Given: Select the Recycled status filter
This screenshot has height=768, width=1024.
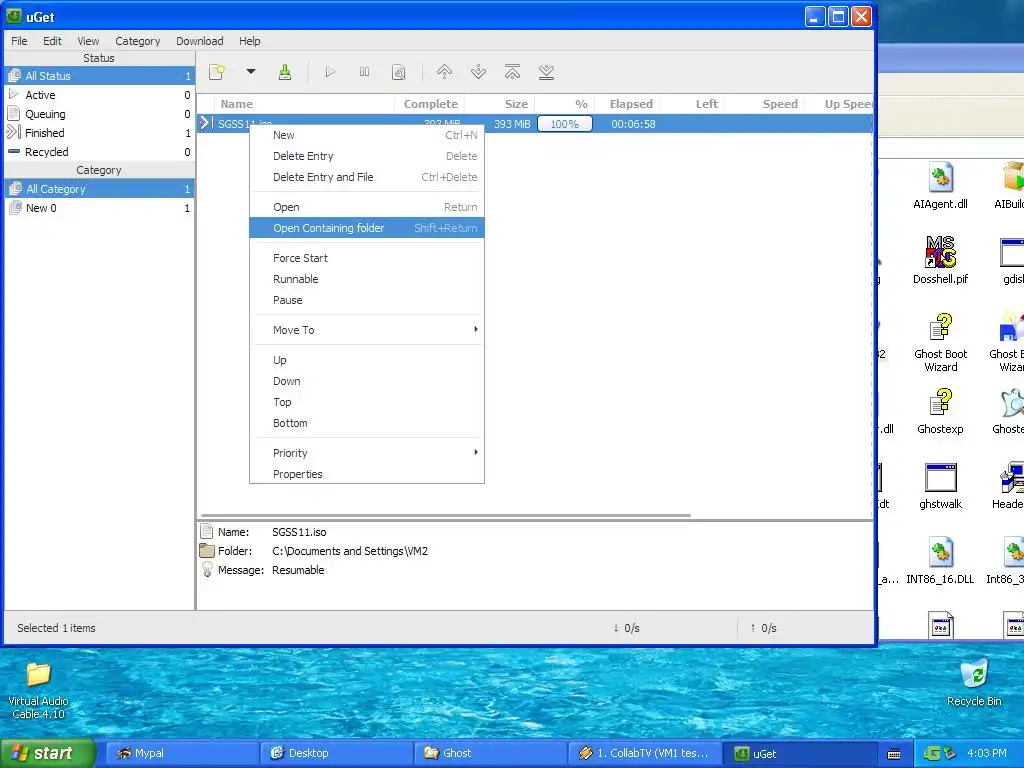Looking at the screenshot, I should (99, 152).
